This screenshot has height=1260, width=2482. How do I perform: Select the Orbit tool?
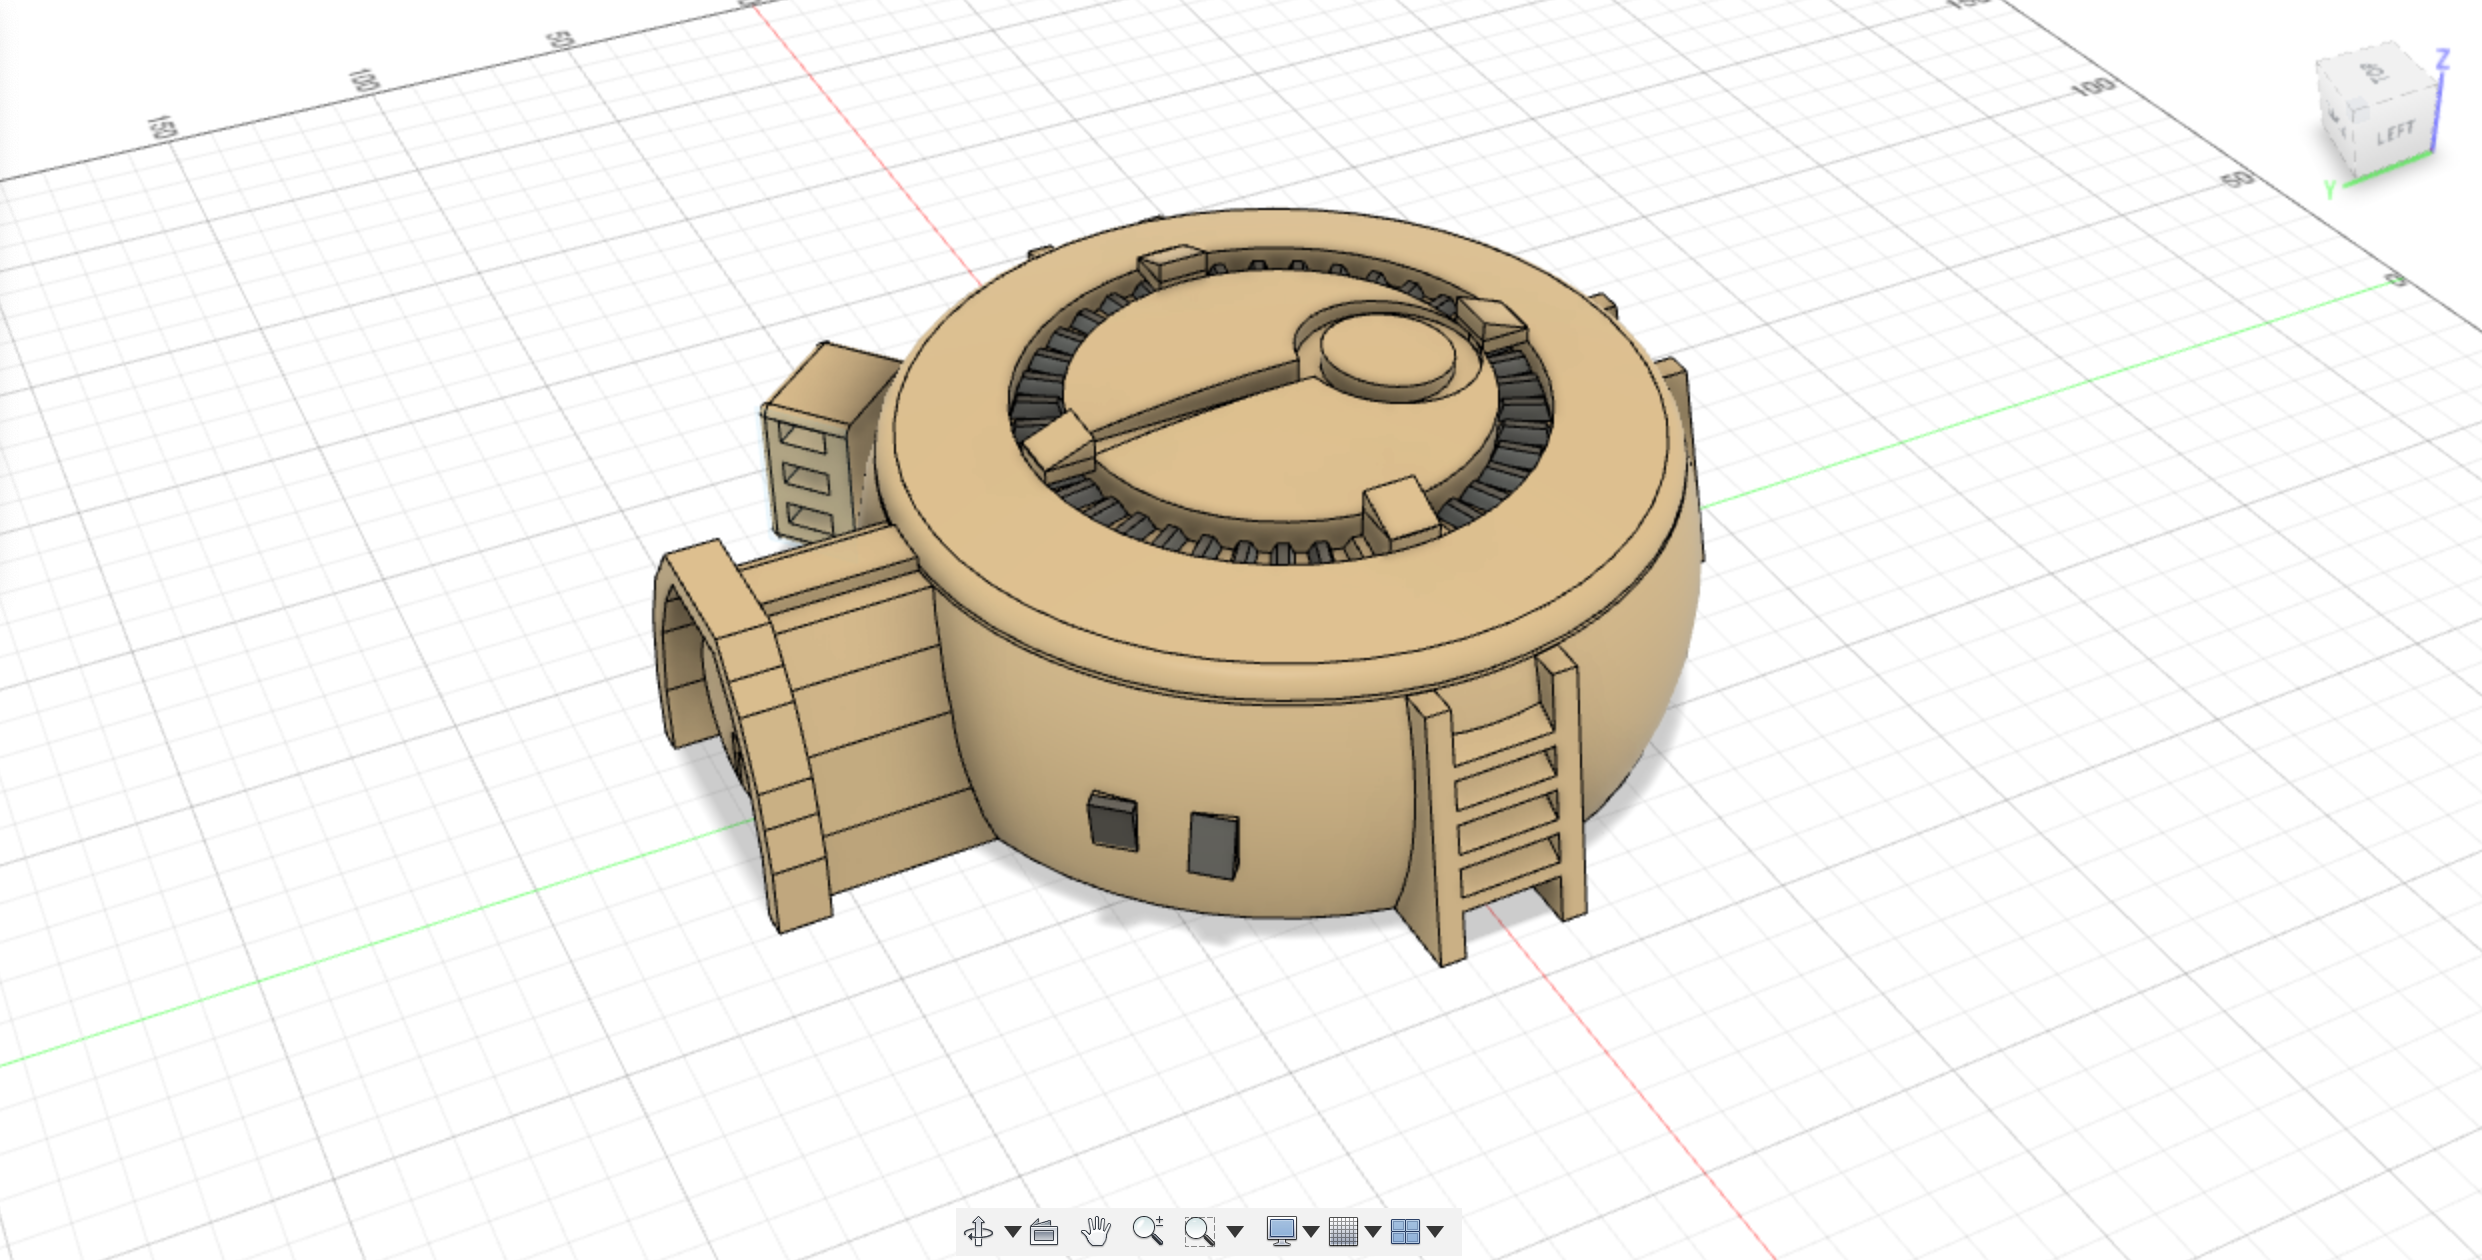pyautogui.click(x=978, y=1233)
